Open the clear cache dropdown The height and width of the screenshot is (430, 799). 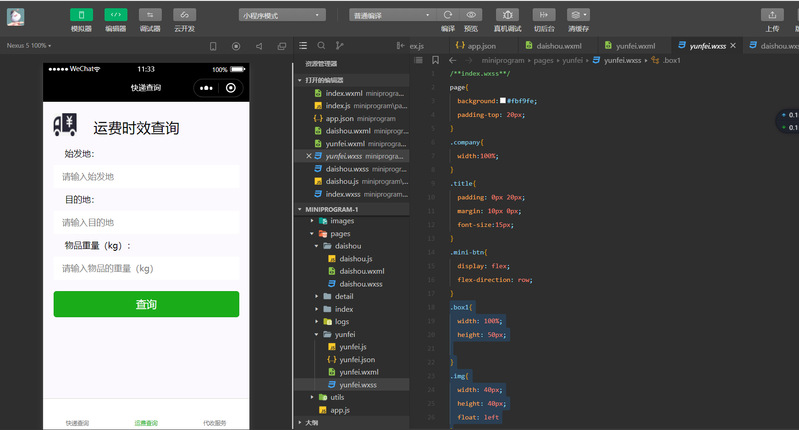(578, 15)
